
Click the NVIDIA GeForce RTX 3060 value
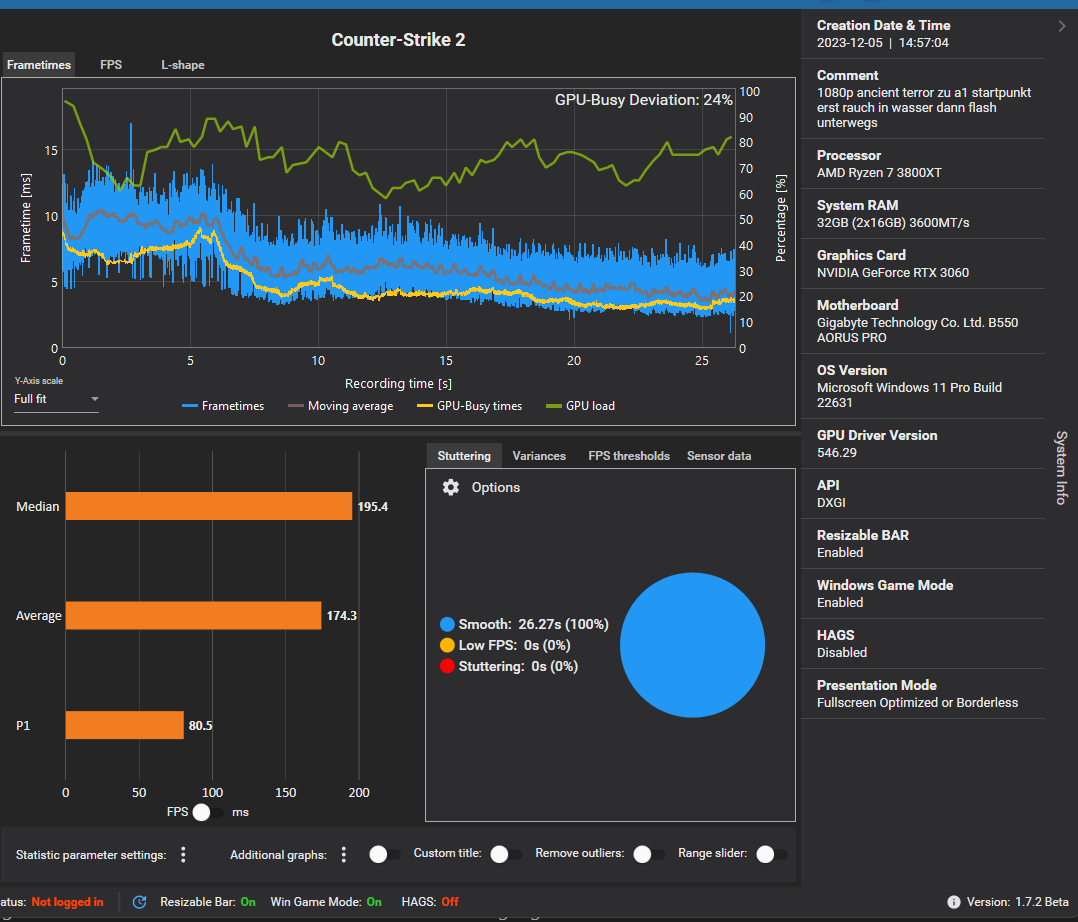[x=892, y=273]
